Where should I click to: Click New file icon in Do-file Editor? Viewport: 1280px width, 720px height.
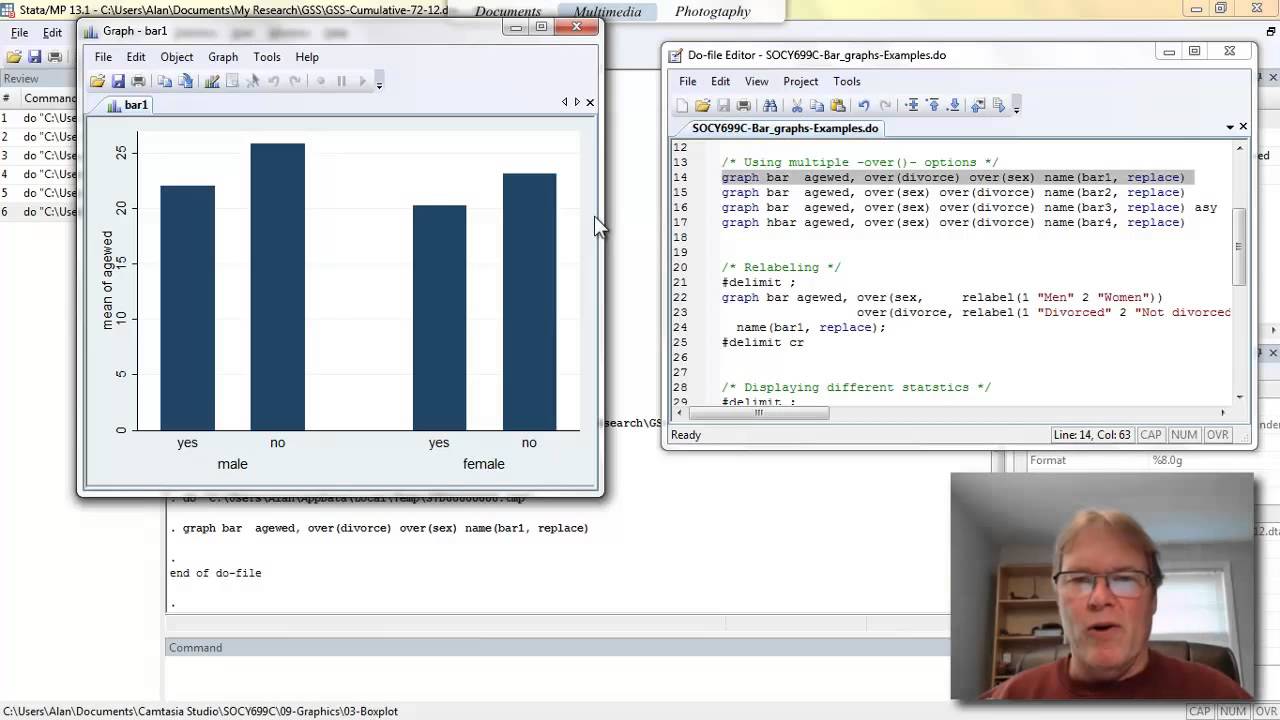tap(682, 105)
